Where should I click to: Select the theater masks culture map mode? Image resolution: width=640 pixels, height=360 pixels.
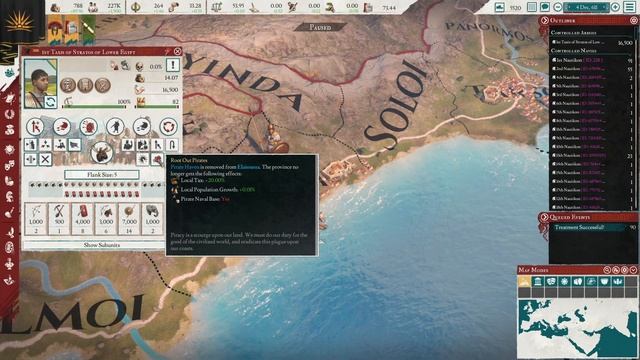coord(551,282)
